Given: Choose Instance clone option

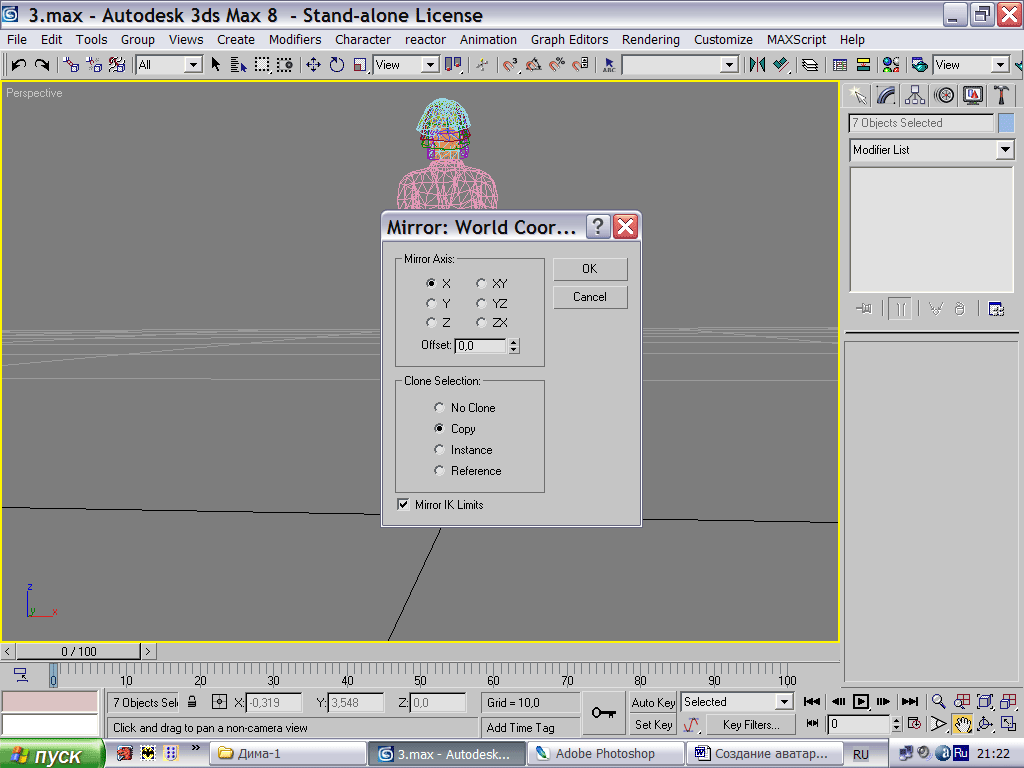Looking at the screenshot, I should [x=440, y=450].
